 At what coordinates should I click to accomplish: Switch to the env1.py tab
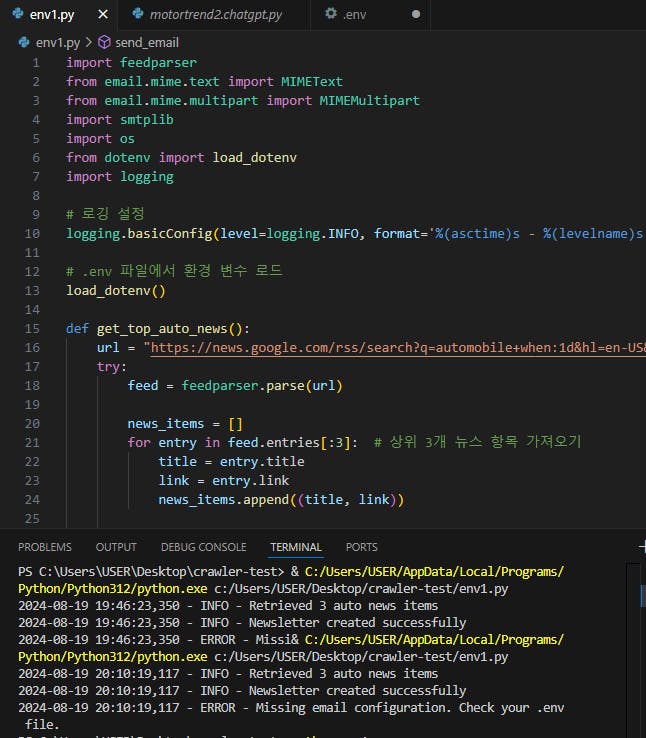pos(52,15)
